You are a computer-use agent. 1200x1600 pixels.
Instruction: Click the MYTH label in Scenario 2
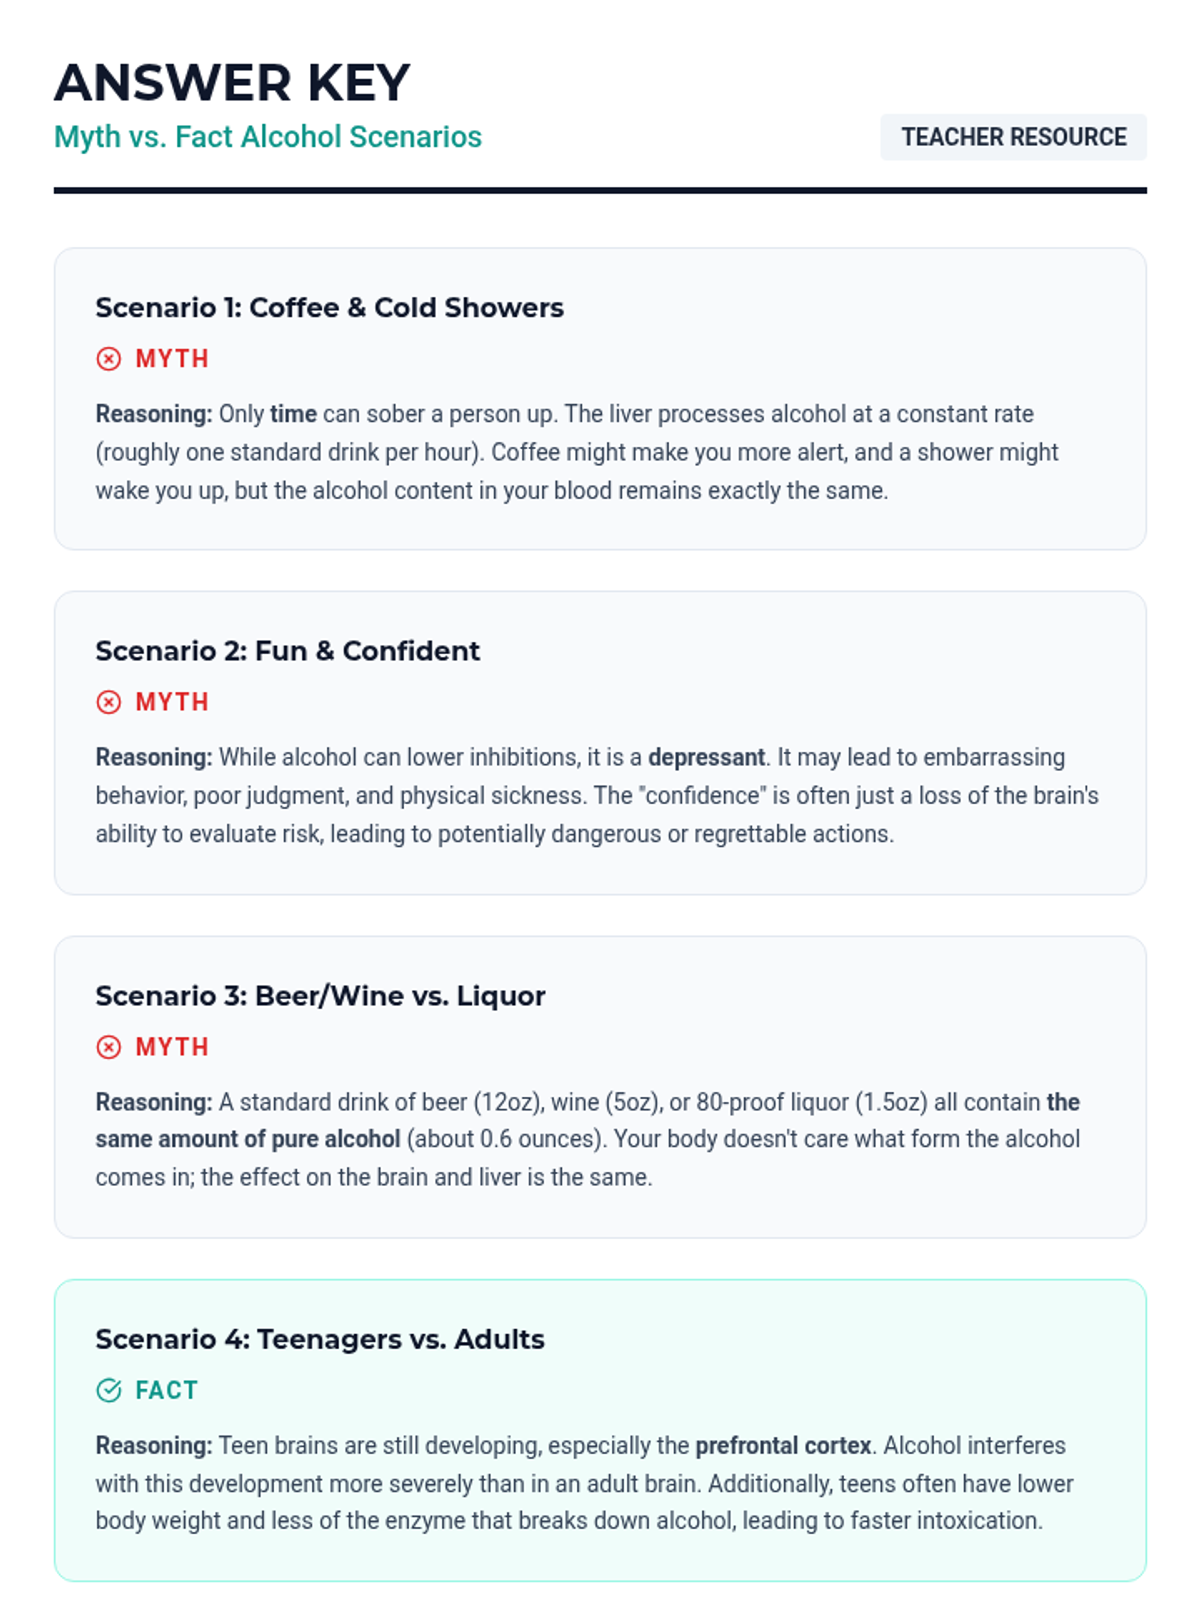tap(172, 702)
